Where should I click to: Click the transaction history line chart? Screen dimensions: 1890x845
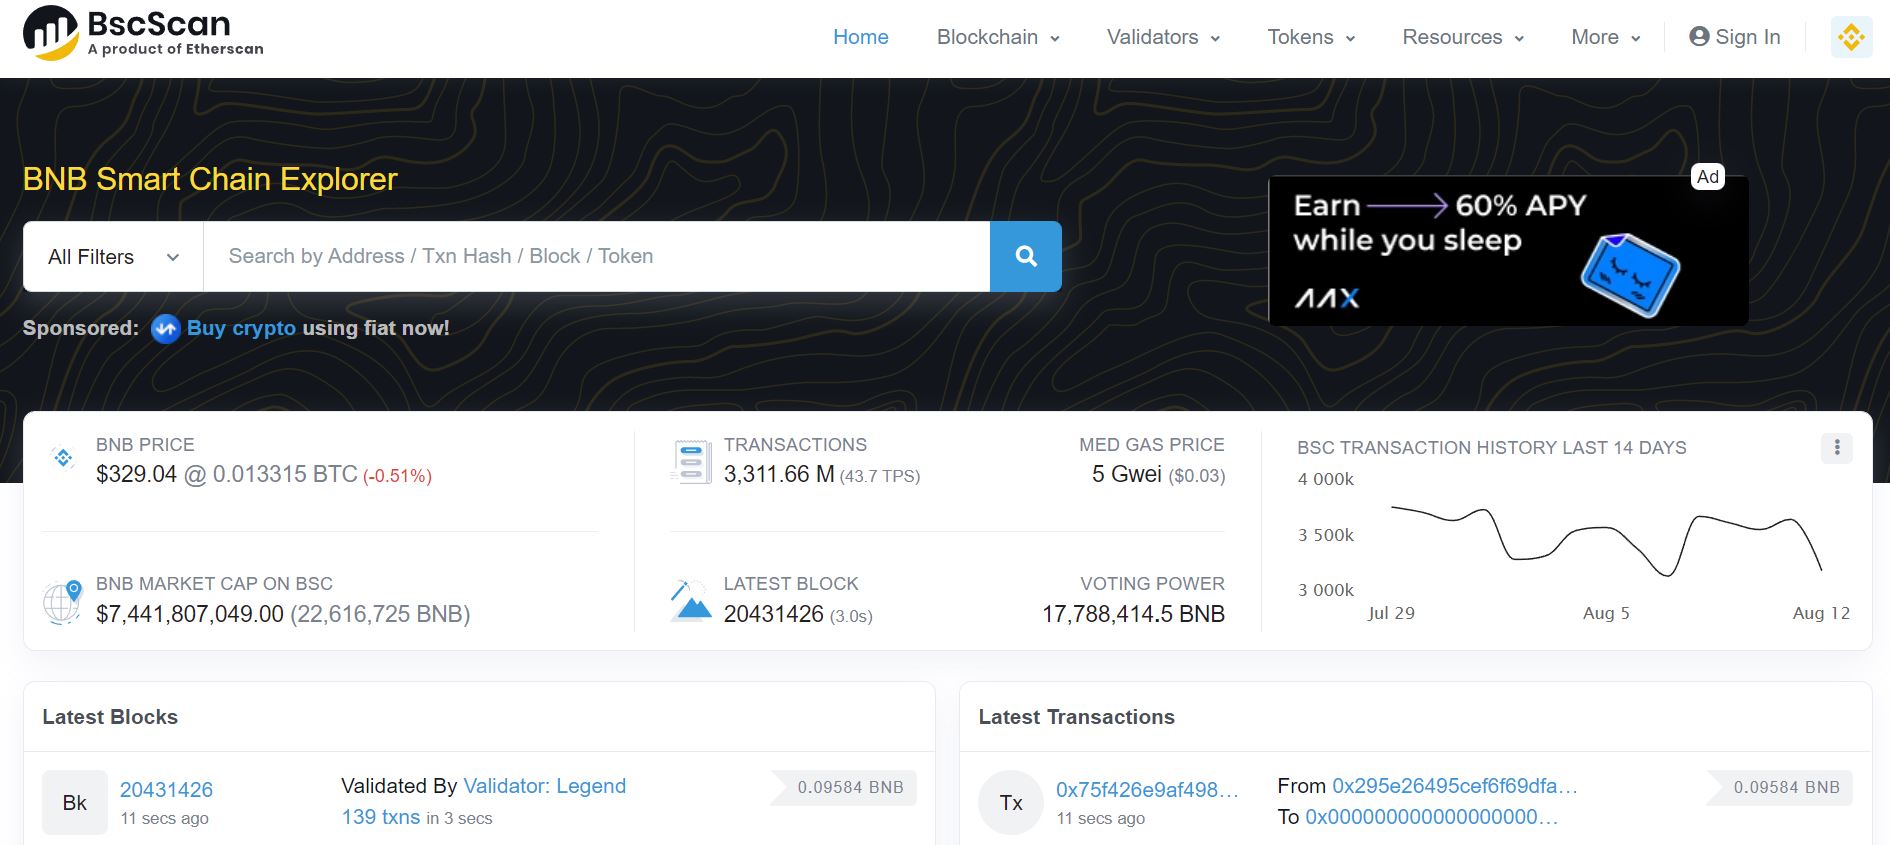click(x=1607, y=540)
